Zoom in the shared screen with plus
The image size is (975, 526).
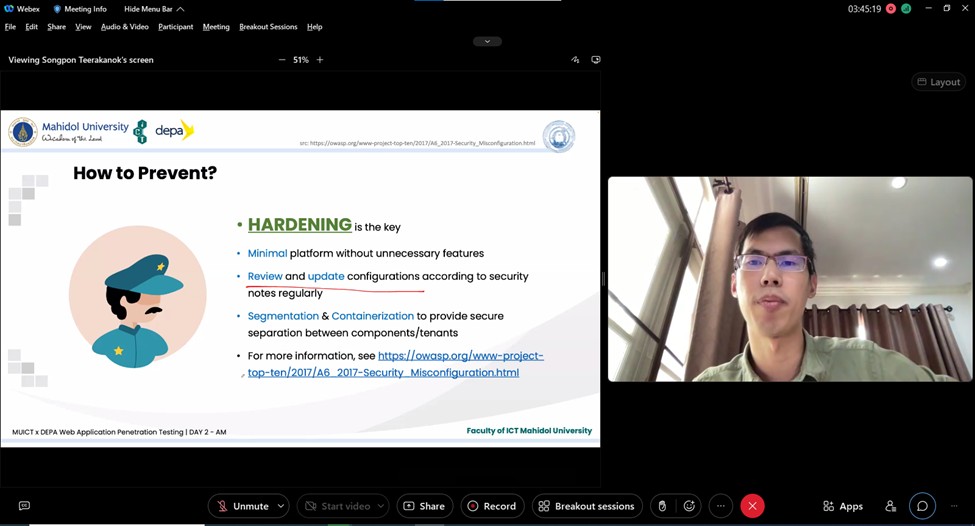click(x=320, y=60)
